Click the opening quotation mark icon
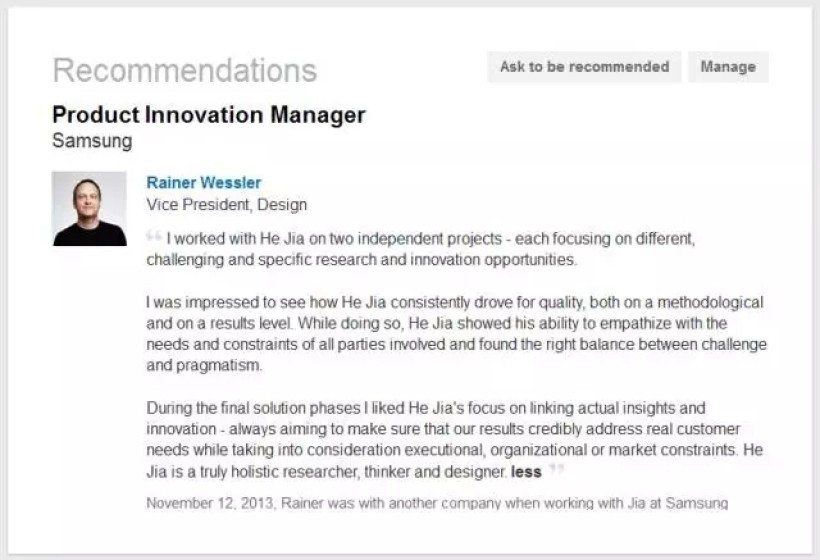The height and width of the screenshot is (560, 820). [x=154, y=238]
